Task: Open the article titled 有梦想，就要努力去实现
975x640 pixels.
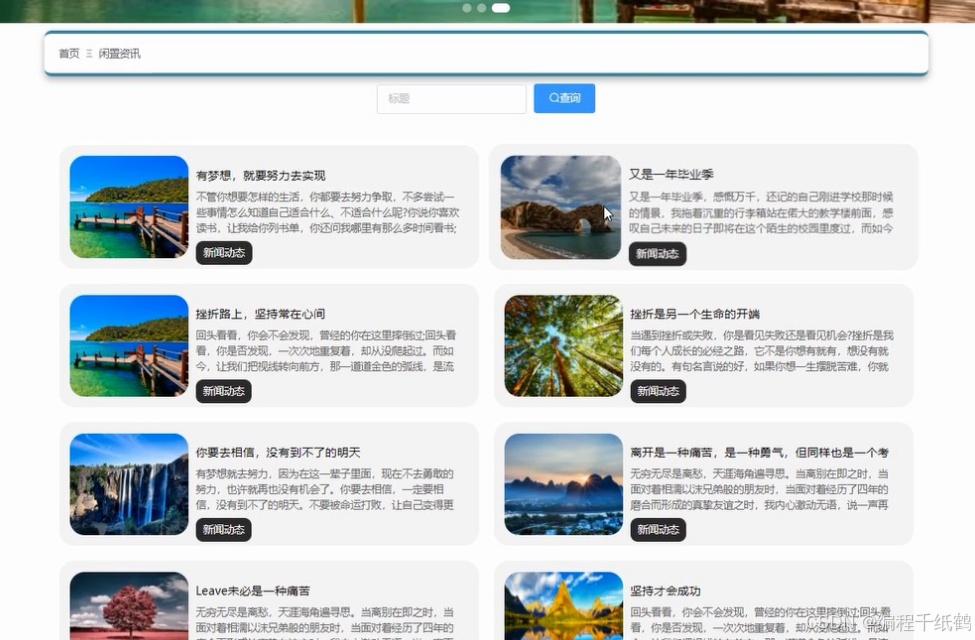Action: coord(261,175)
